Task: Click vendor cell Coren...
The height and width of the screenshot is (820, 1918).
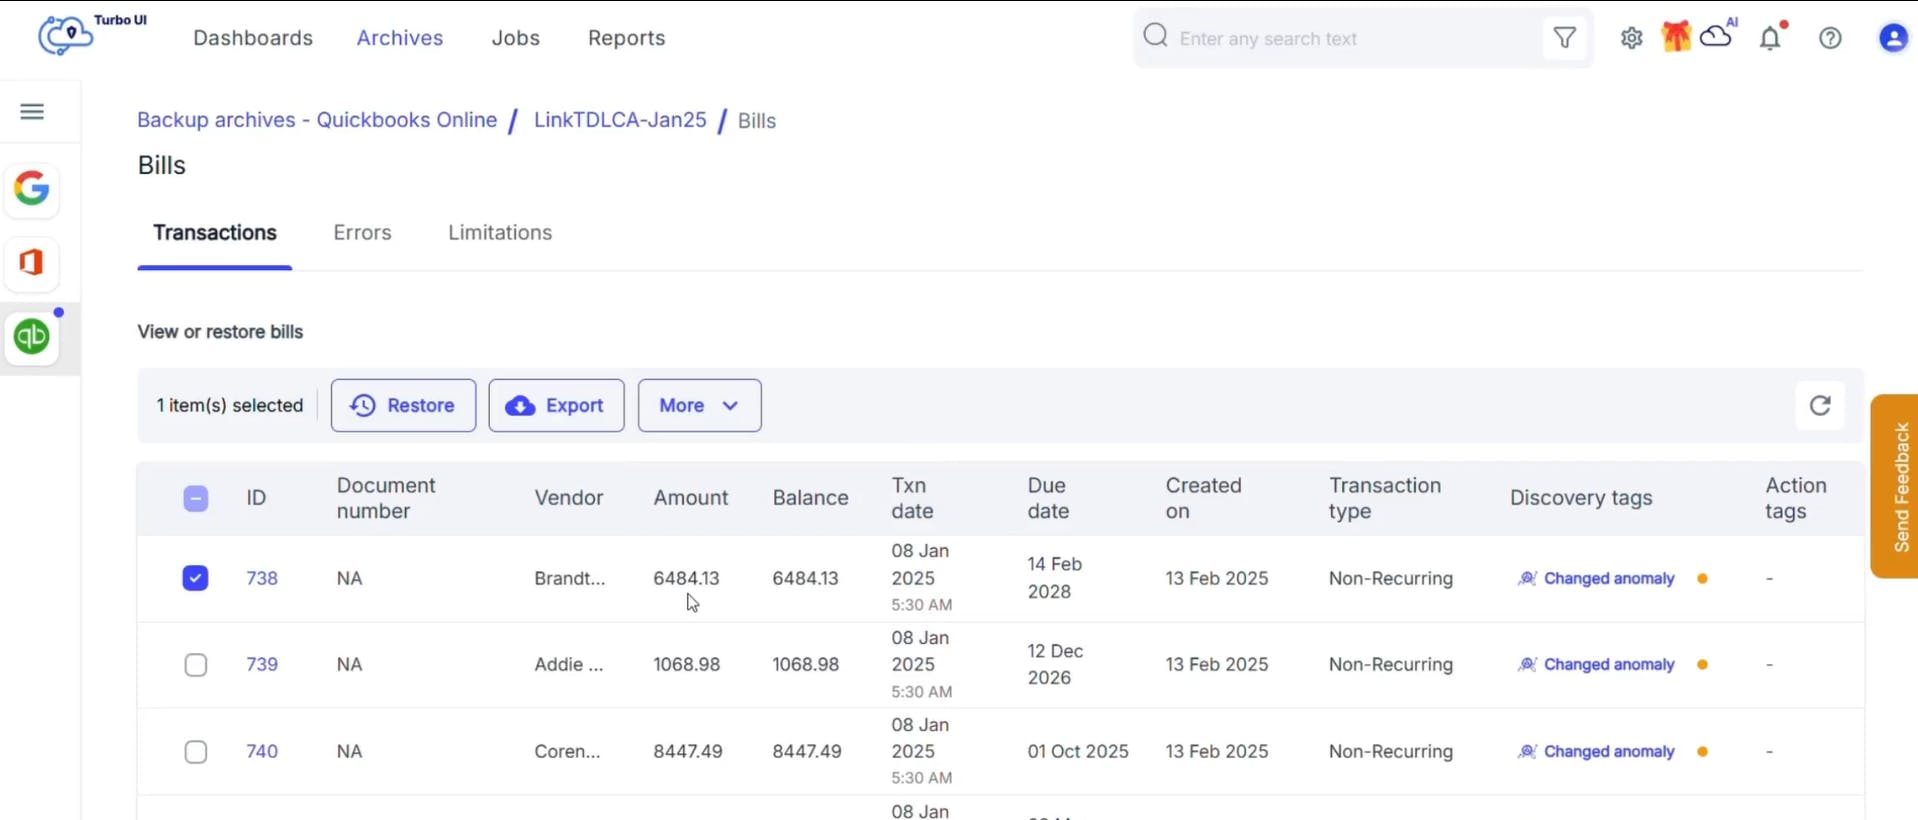Action: 567,751
